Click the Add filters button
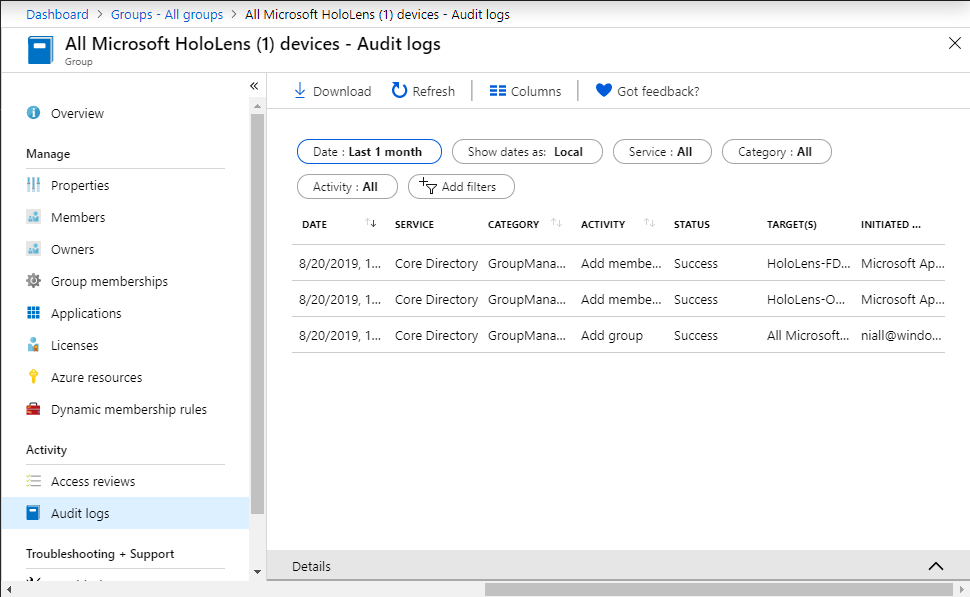The width and height of the screenshot is (970, 597). tap(461, 187)
